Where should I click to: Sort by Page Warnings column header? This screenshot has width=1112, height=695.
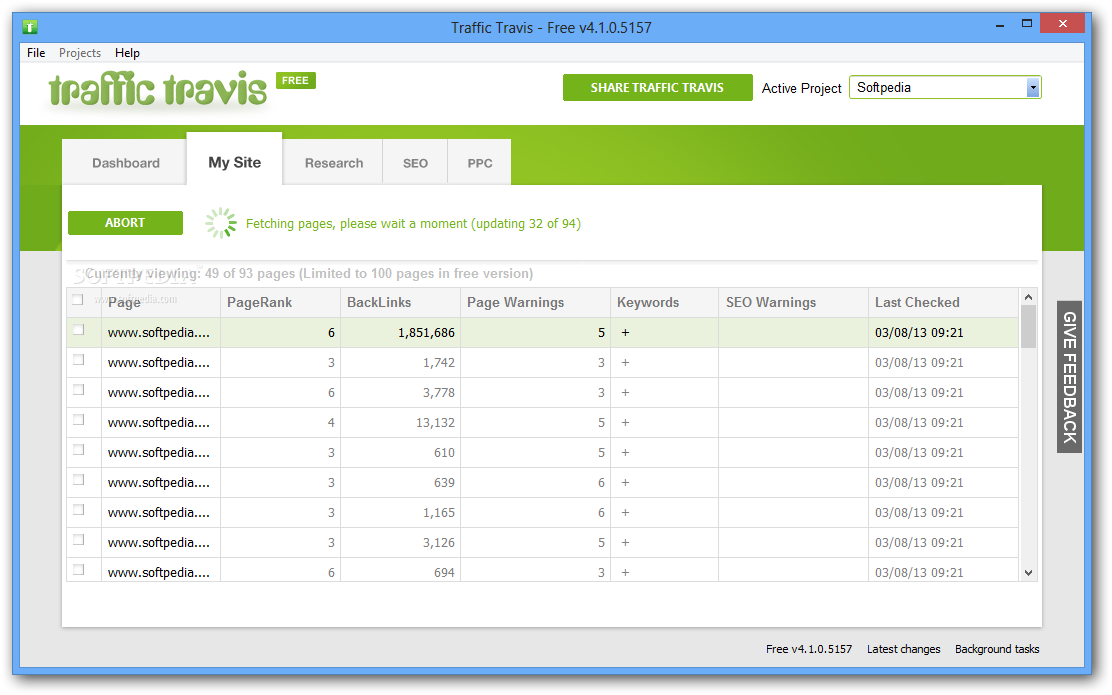[535, 303]
